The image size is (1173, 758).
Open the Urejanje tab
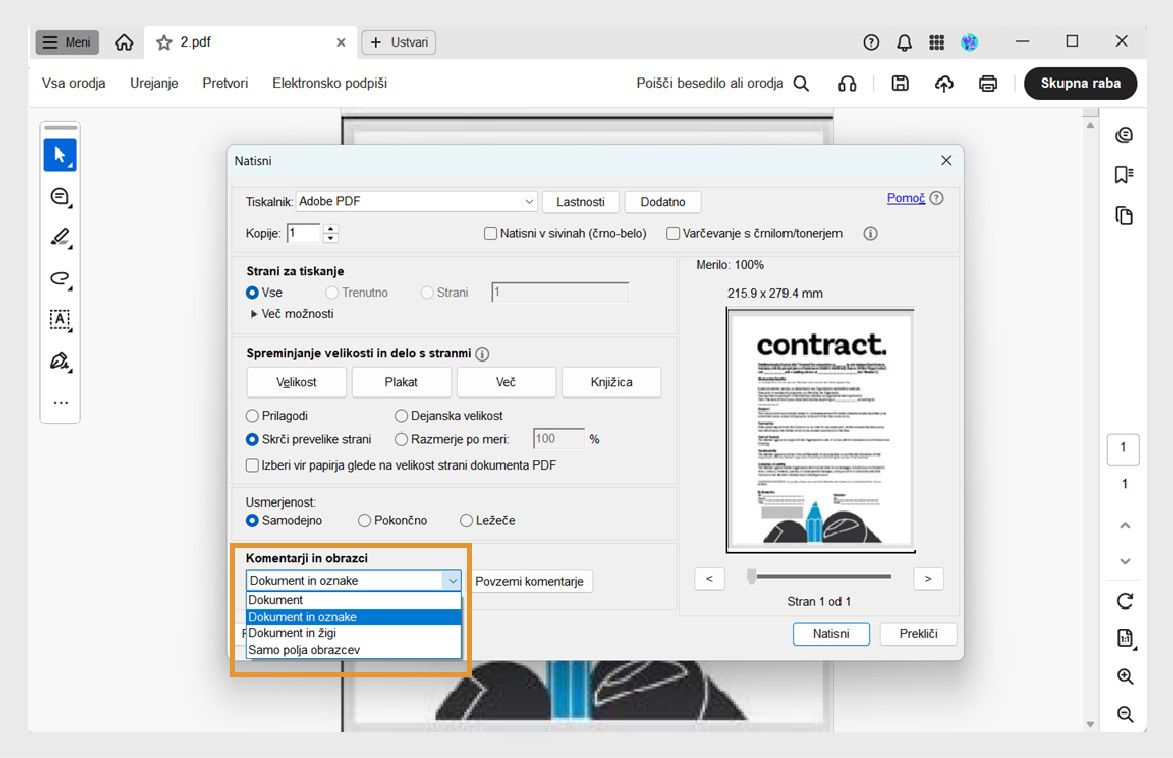click(154, 83)
